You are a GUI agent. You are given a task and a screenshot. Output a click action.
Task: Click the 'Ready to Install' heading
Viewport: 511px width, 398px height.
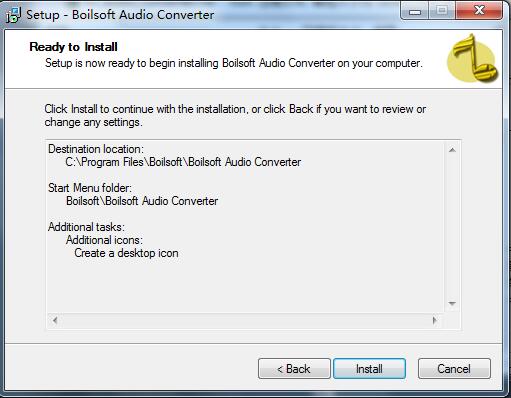point(73,47)
